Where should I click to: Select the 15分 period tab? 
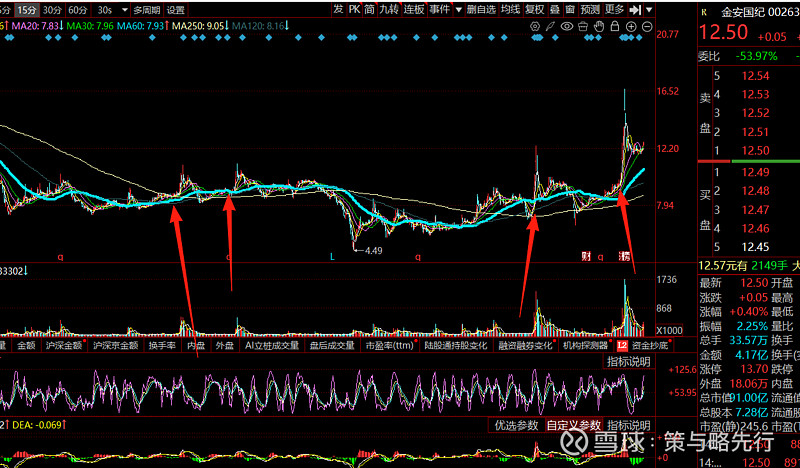point(27,10)
